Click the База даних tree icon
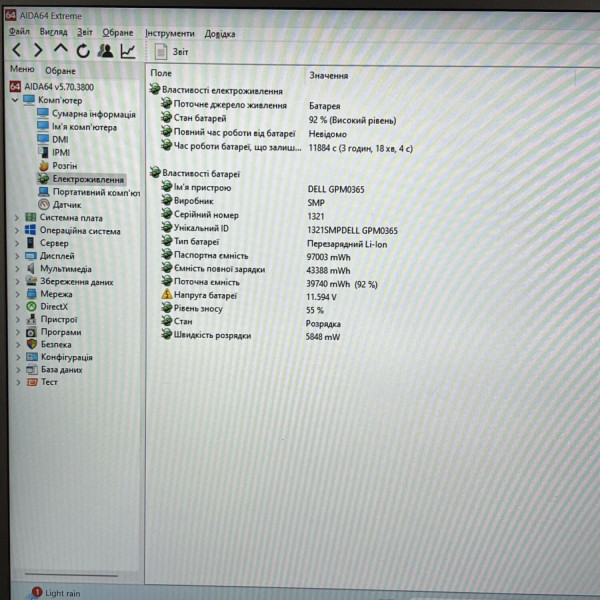 [x=31, y=370]
